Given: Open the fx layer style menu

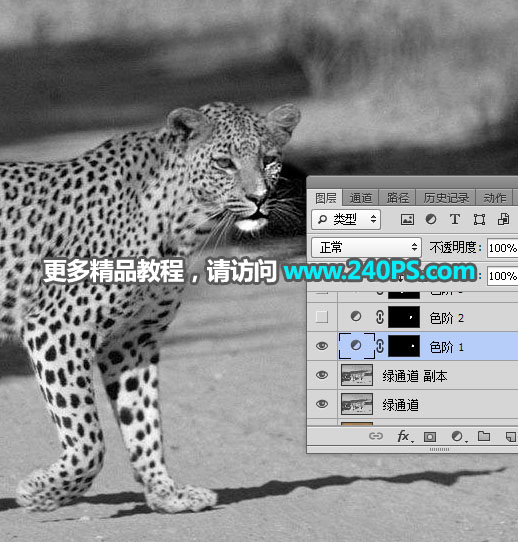Looking at the screenshot, I should [x=404, y=437].
